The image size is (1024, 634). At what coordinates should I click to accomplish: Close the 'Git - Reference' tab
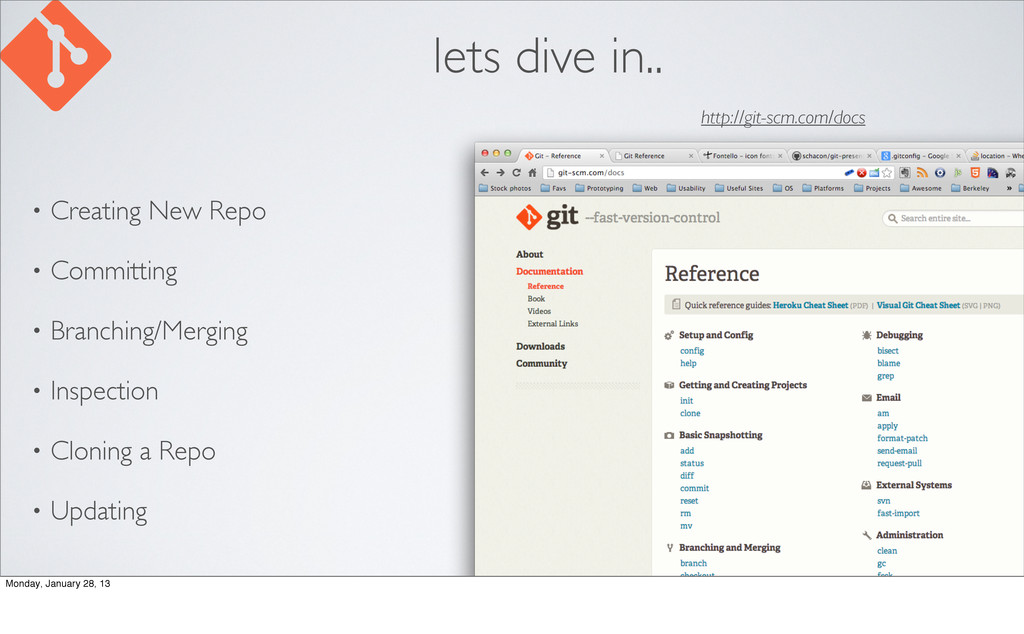point(601,156)
